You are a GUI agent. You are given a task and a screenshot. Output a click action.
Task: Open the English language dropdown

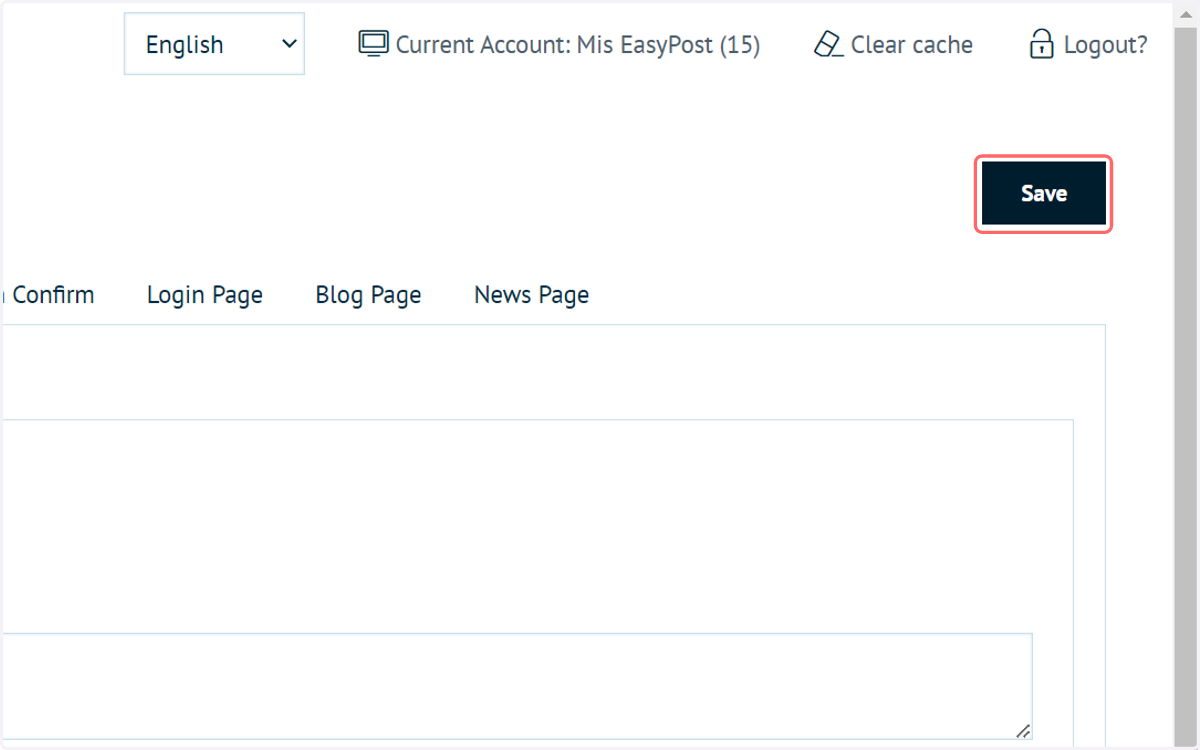pyautogui.click(x=214, y=44)
